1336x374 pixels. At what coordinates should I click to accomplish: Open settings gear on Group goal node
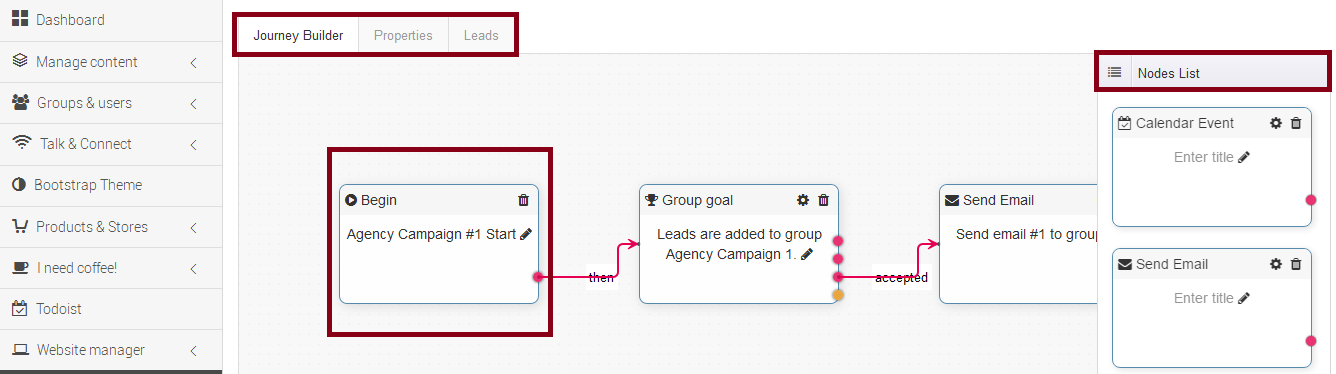pos(802,200)
